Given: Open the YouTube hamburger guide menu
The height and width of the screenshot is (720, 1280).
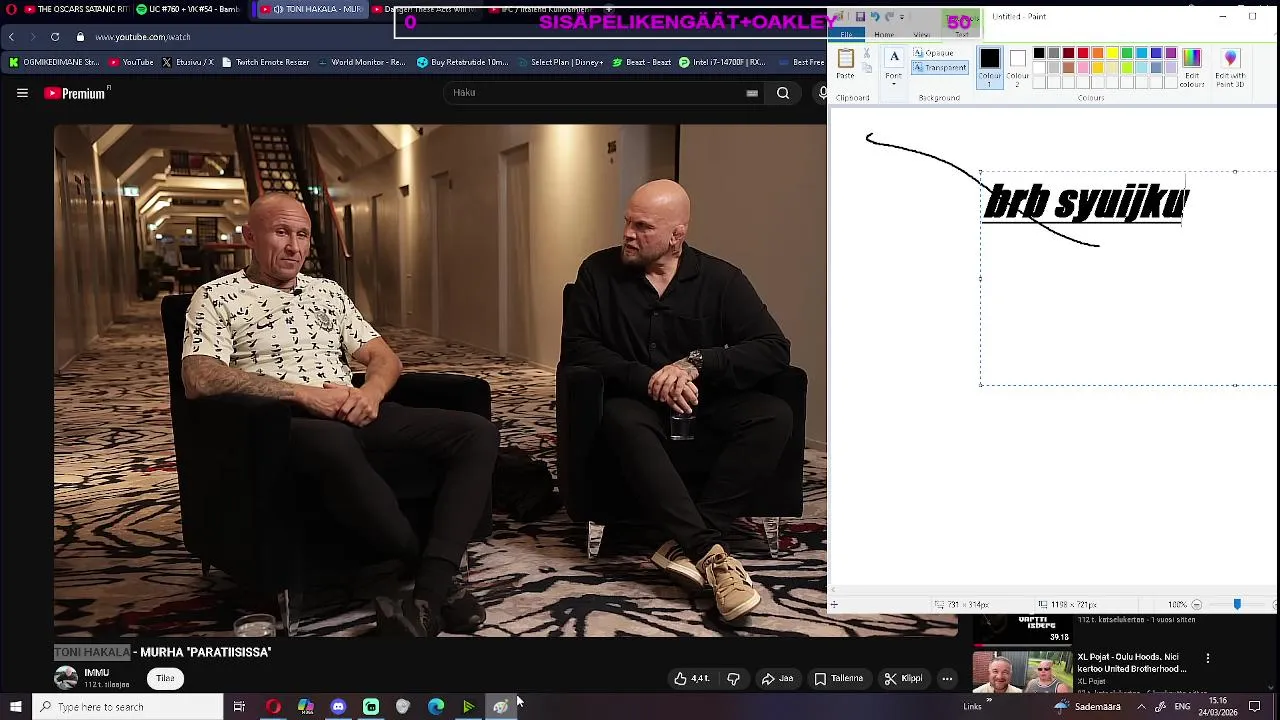Looking at the screenshot, I should pyautogui.click(x=22, y=93).
